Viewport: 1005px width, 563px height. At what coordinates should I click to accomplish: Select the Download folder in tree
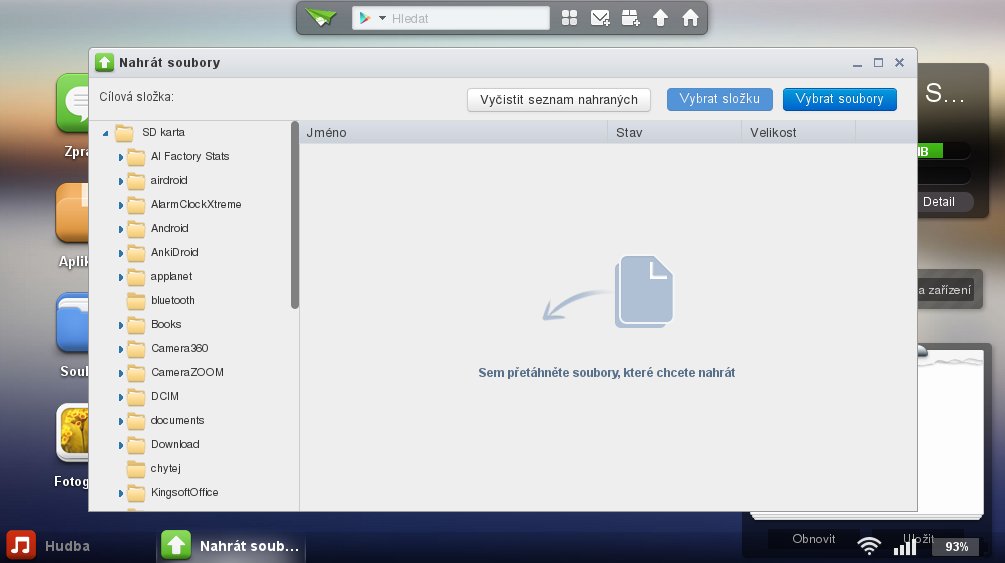coord(175,444)
